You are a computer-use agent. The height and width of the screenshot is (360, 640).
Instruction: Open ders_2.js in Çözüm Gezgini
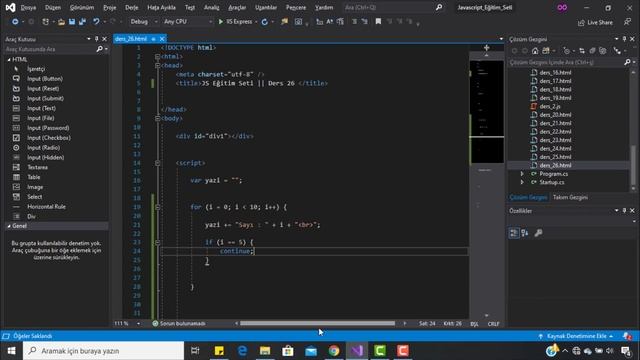pyautogui.click(x=549, y=106)
